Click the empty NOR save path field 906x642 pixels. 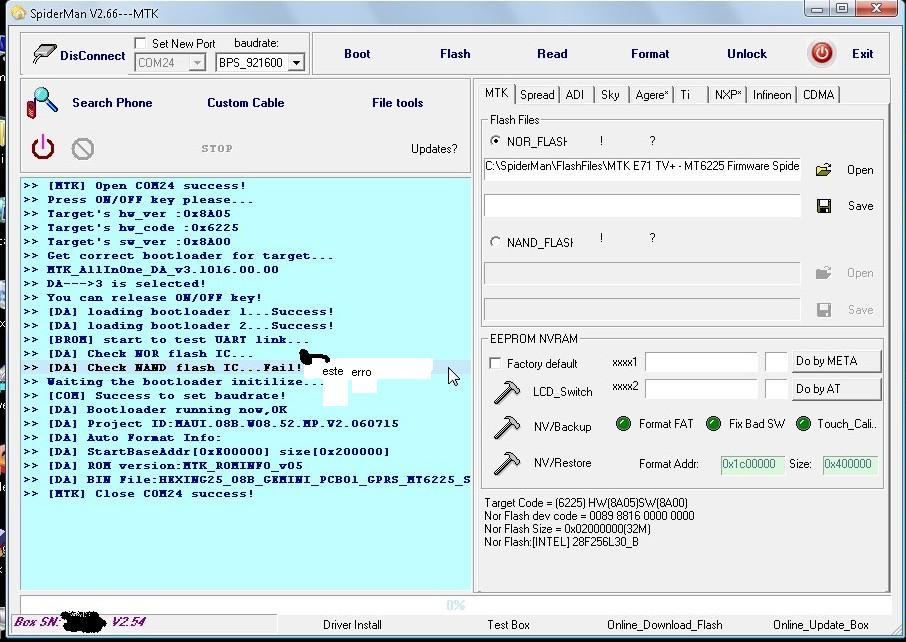click(642, 205)
